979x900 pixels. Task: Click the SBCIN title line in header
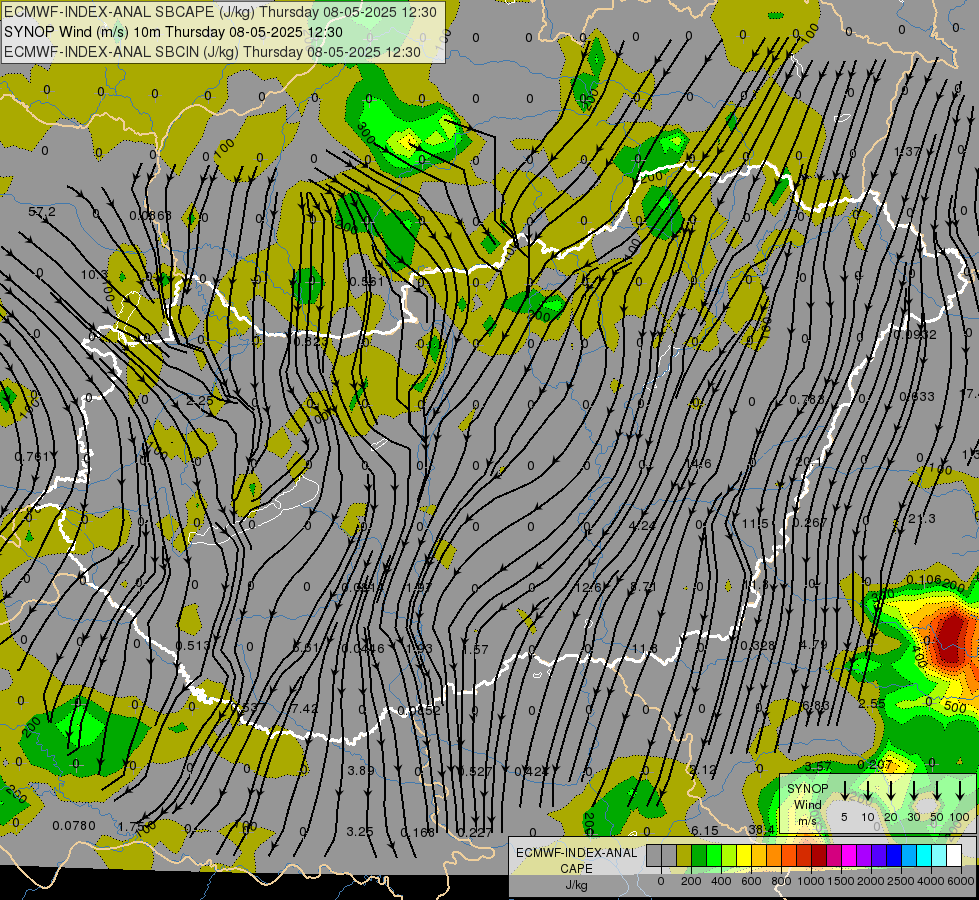click(212, 52)
